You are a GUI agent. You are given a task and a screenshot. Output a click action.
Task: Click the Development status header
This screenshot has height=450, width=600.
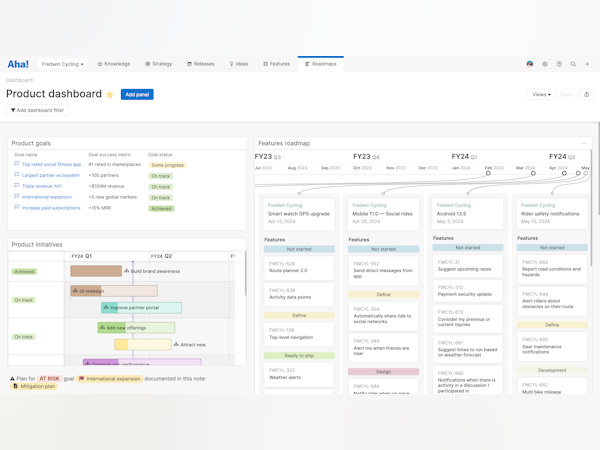click(552, 370)
